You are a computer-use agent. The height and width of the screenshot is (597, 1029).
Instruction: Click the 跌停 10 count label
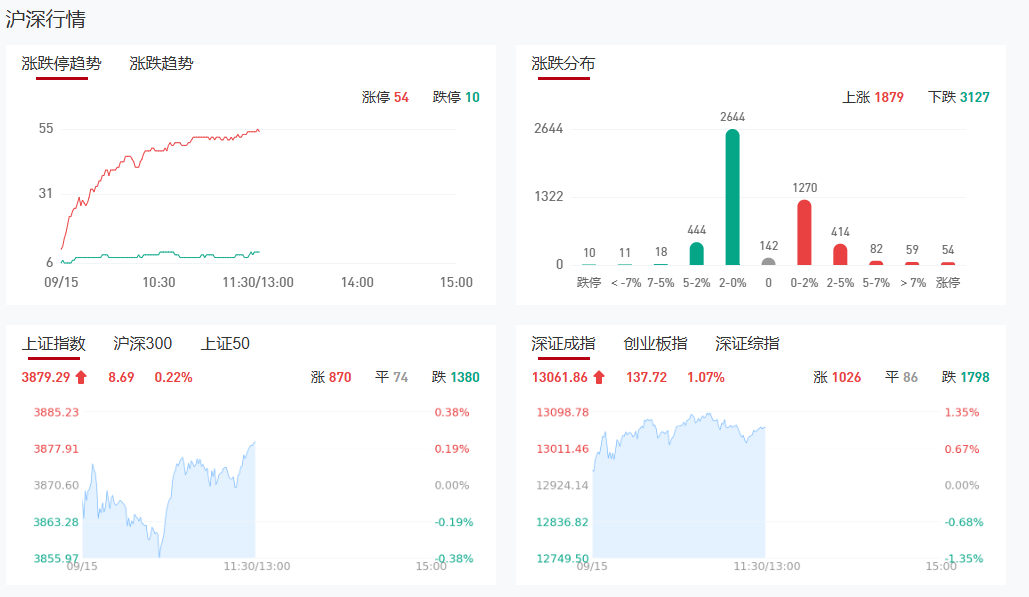456,97
